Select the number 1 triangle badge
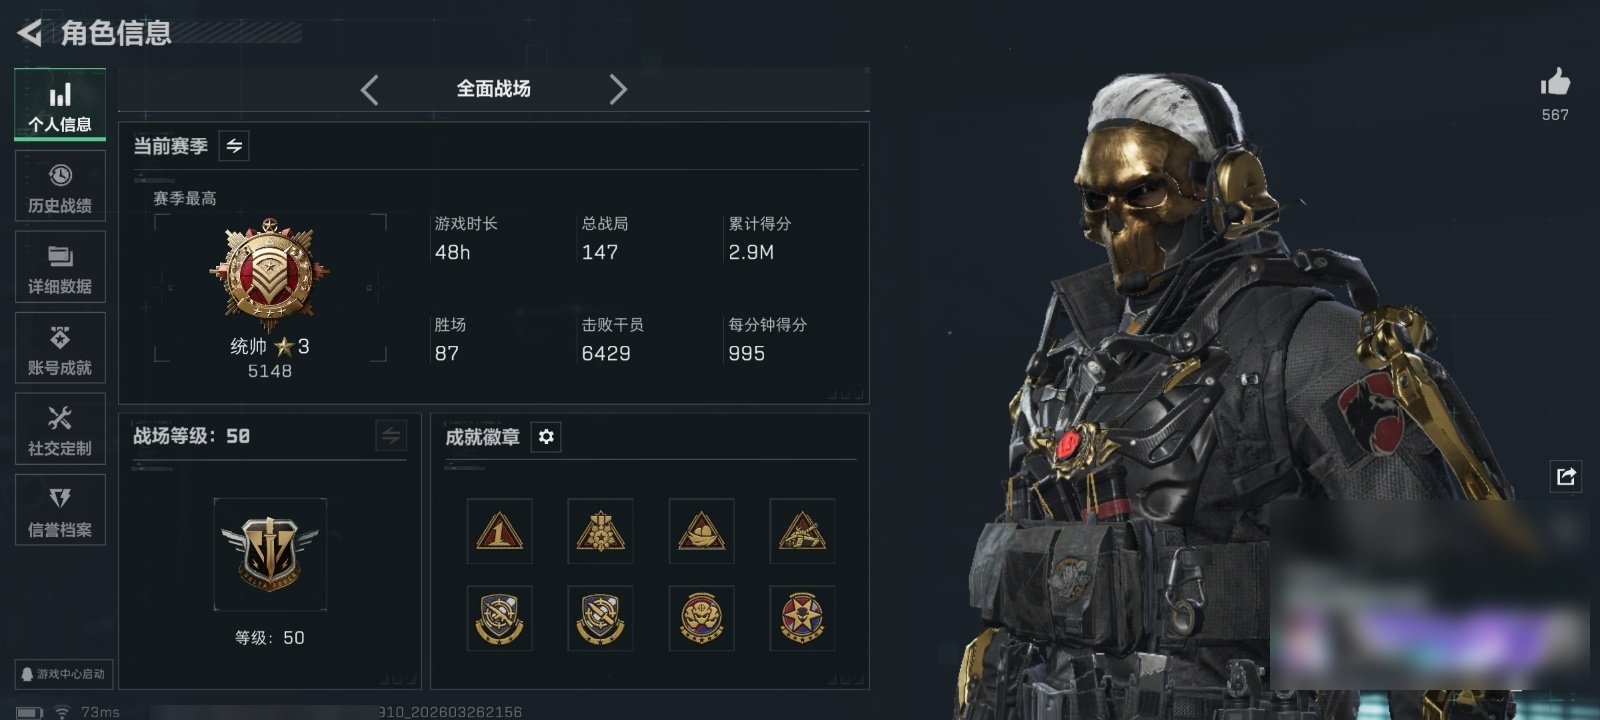Screen dimensions: 1600x720 click(499, 531)
